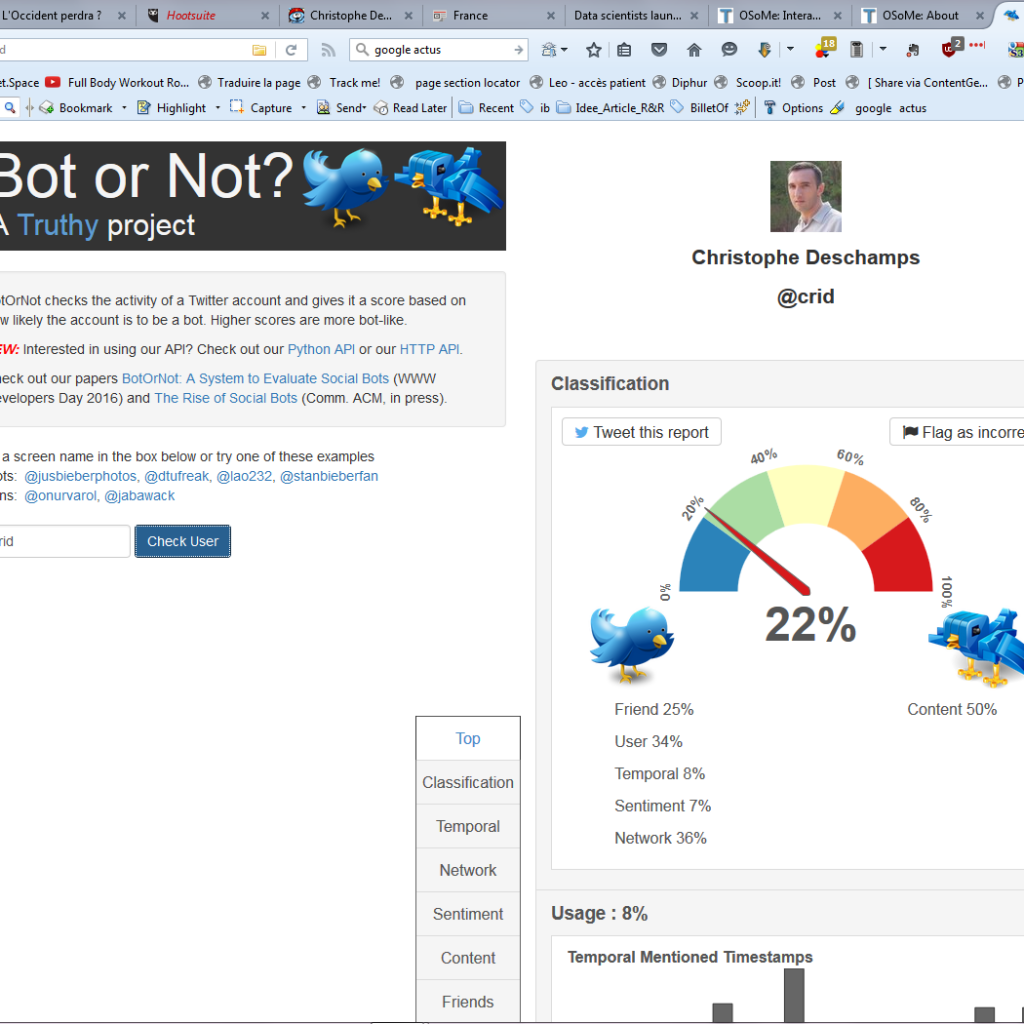Image resolution: width=1024 pixels, height=1024 pixels.
Task: Switch to the Christophe De... tab
Action: (x=351, y=15)
